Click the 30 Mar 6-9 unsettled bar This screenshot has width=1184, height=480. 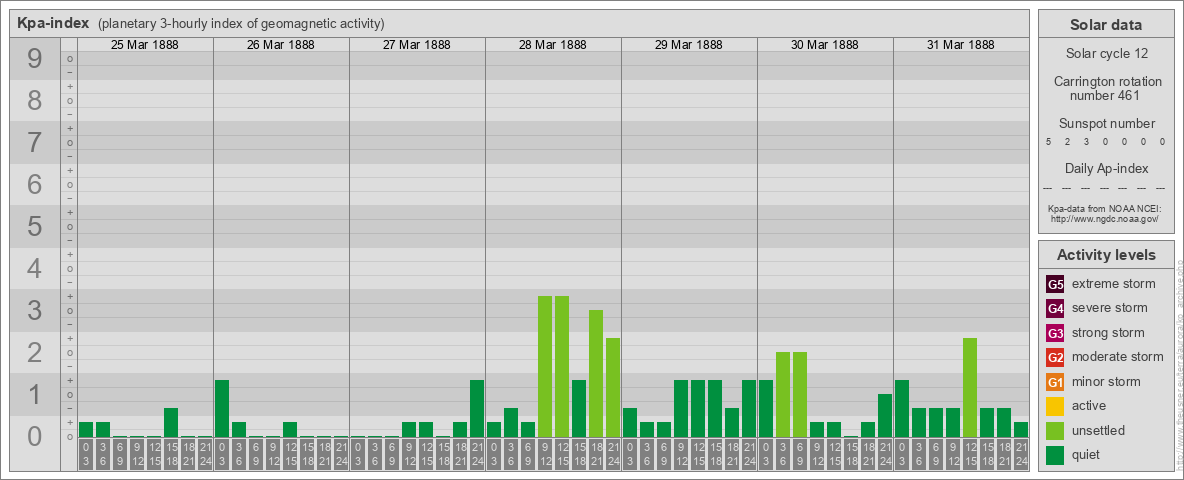800,395
